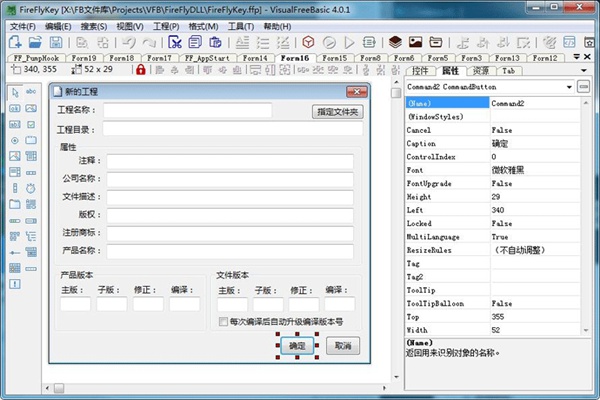
Task: Click the 确定 button on the form
Action: click(297, 346)
